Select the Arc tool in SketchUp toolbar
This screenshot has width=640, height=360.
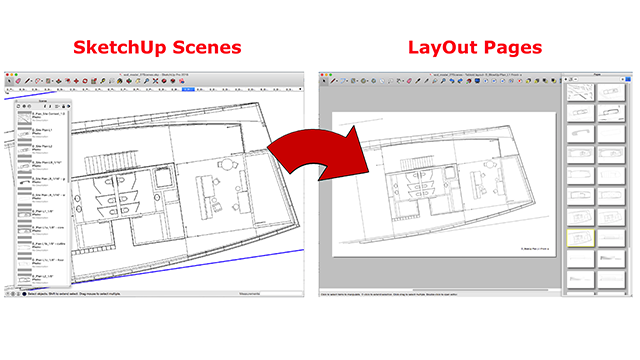coord(38,81)
